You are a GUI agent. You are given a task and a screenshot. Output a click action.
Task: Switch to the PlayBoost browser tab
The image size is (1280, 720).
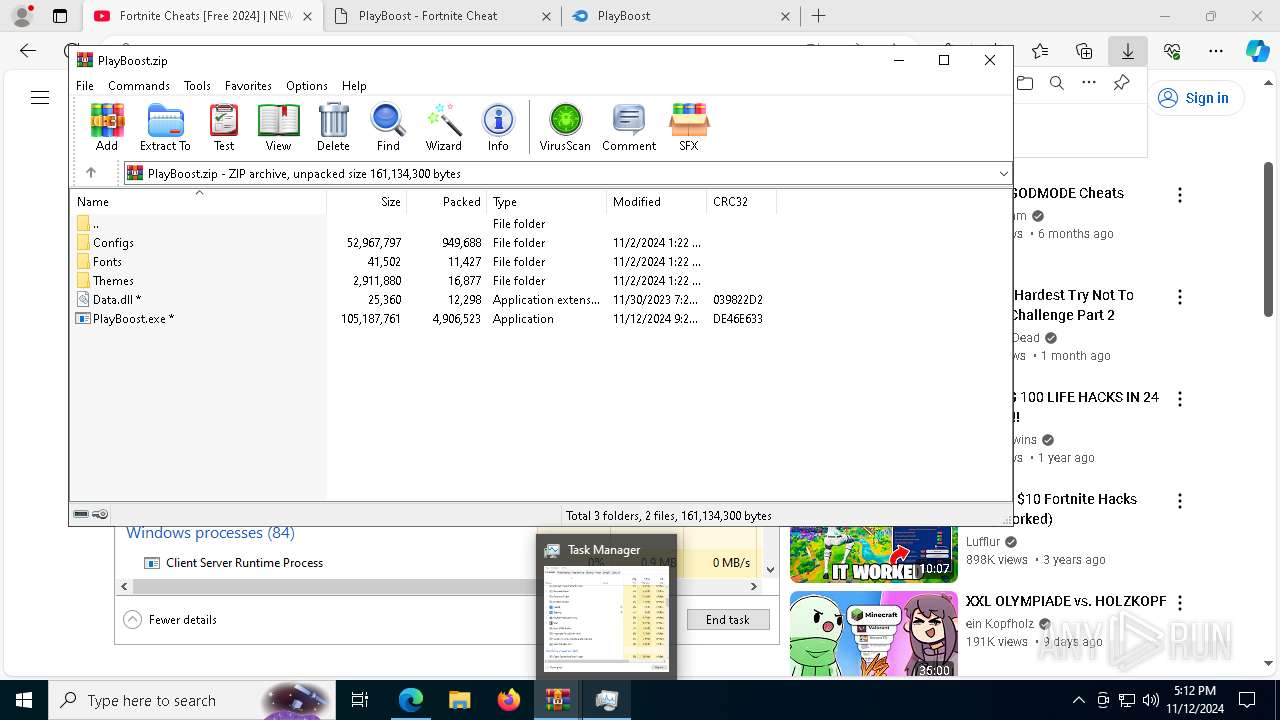681,16
